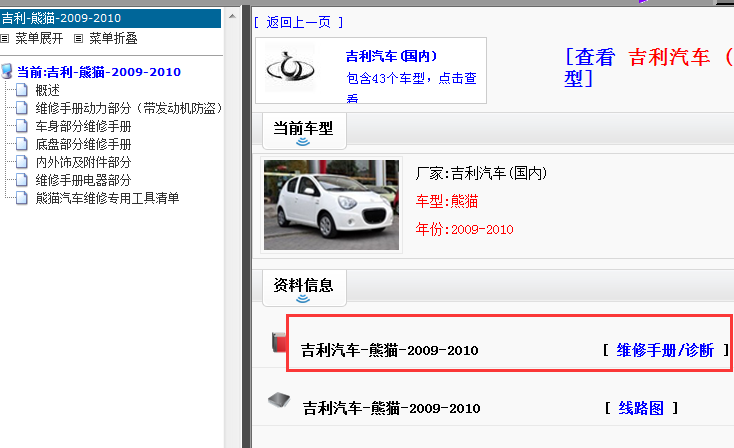
Task: Click the 菜单折叠 collapse-menu icon
Action: point(79,38)
